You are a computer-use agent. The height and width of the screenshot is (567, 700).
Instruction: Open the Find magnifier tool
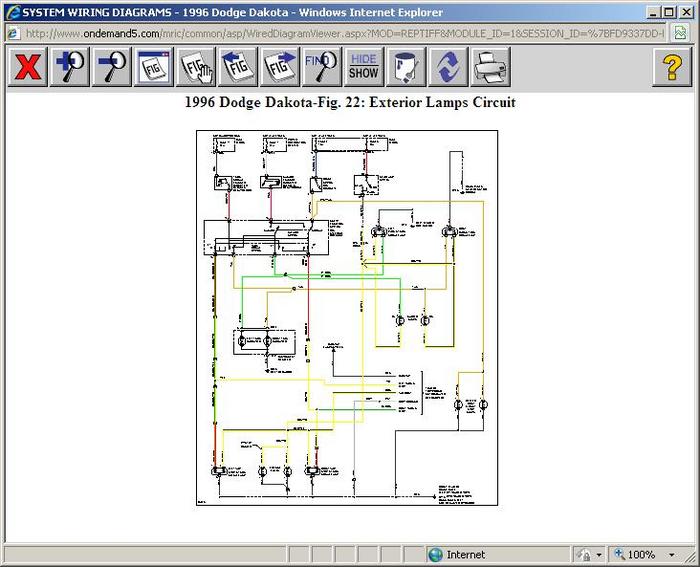click(322, 67)
